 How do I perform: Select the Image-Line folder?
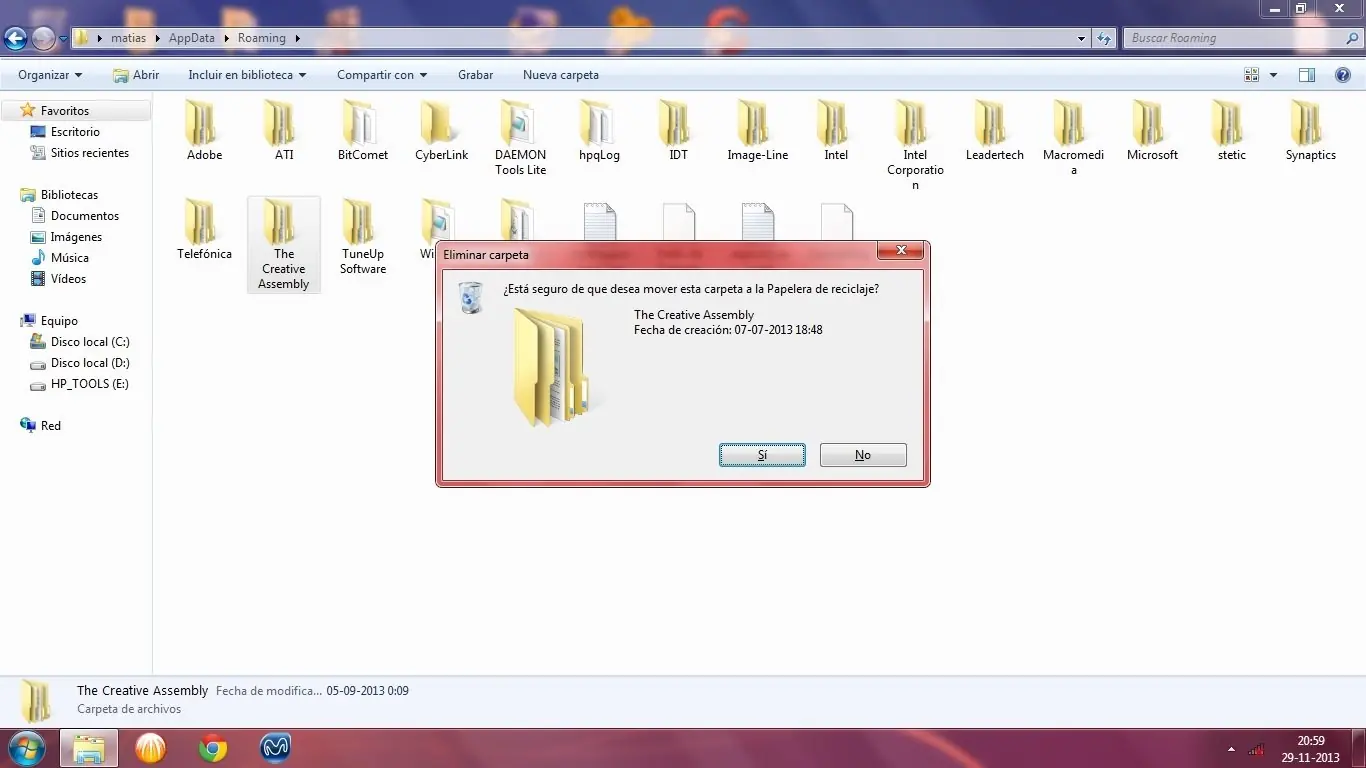(x=757, y=130)
